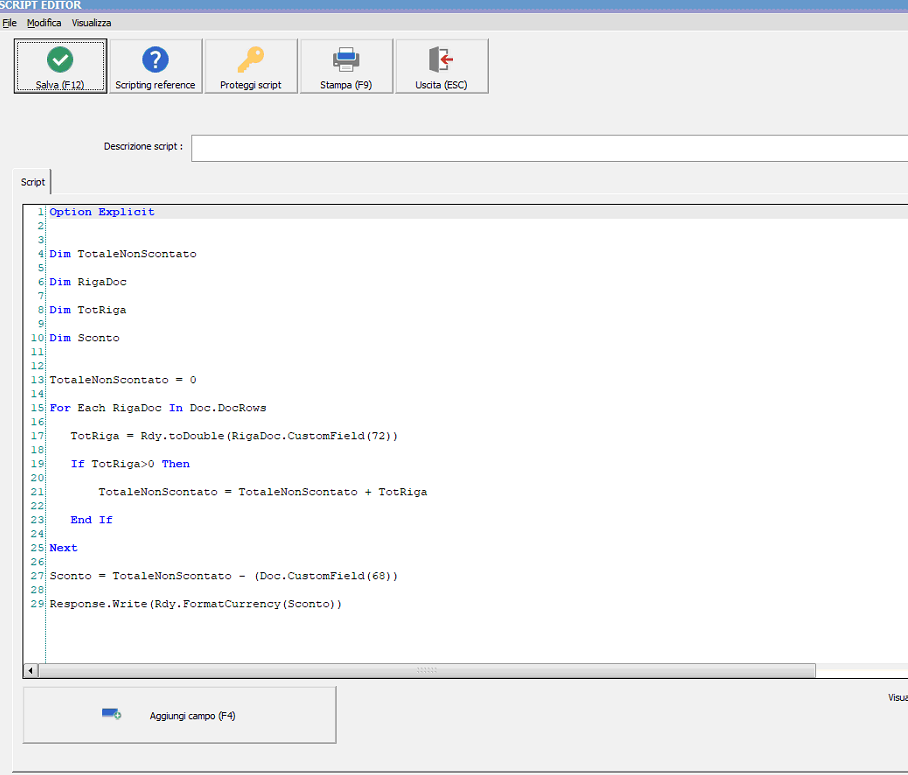Click the exit door icon for Uscita (ESC)

coord(441,59)
